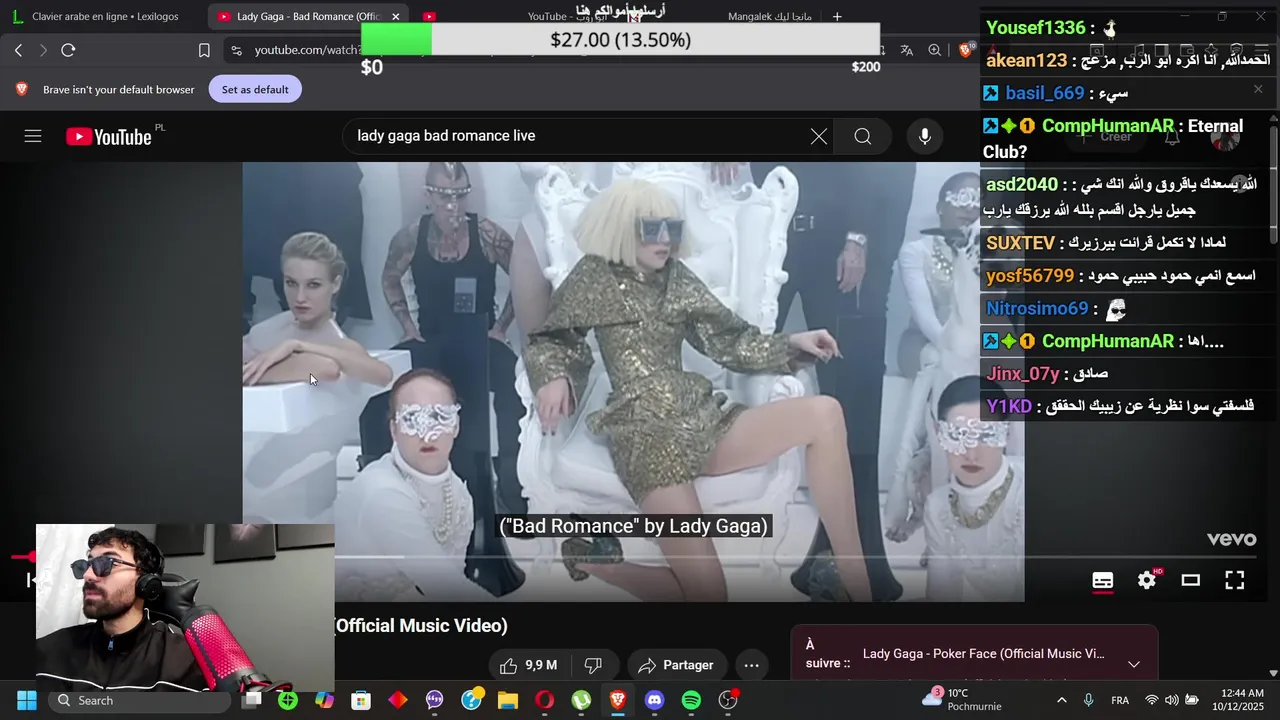Image resolution: width=1280 pixels, height=720 pixels.
Task: Dislike the video with thumbs down
Action: (x=593, y=665)
